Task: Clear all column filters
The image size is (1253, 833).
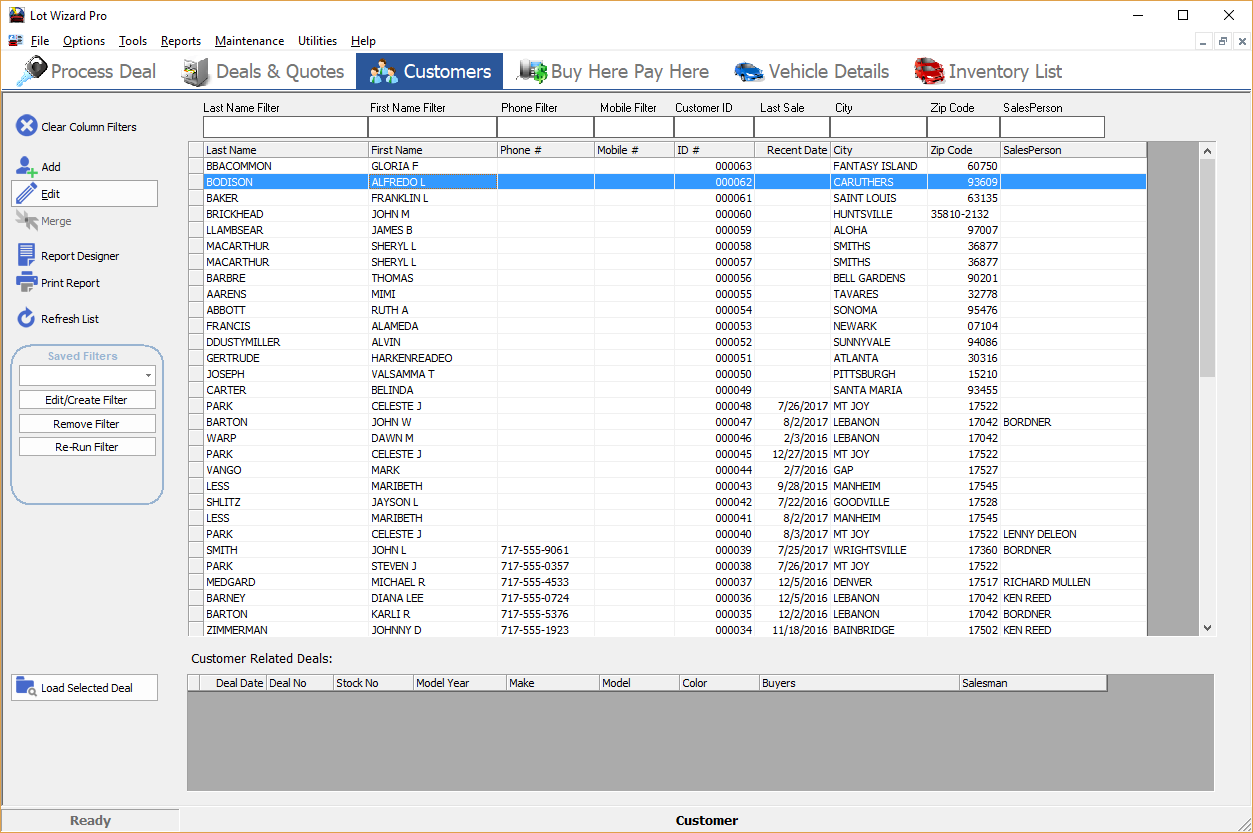Action: [x=85, y=126]
